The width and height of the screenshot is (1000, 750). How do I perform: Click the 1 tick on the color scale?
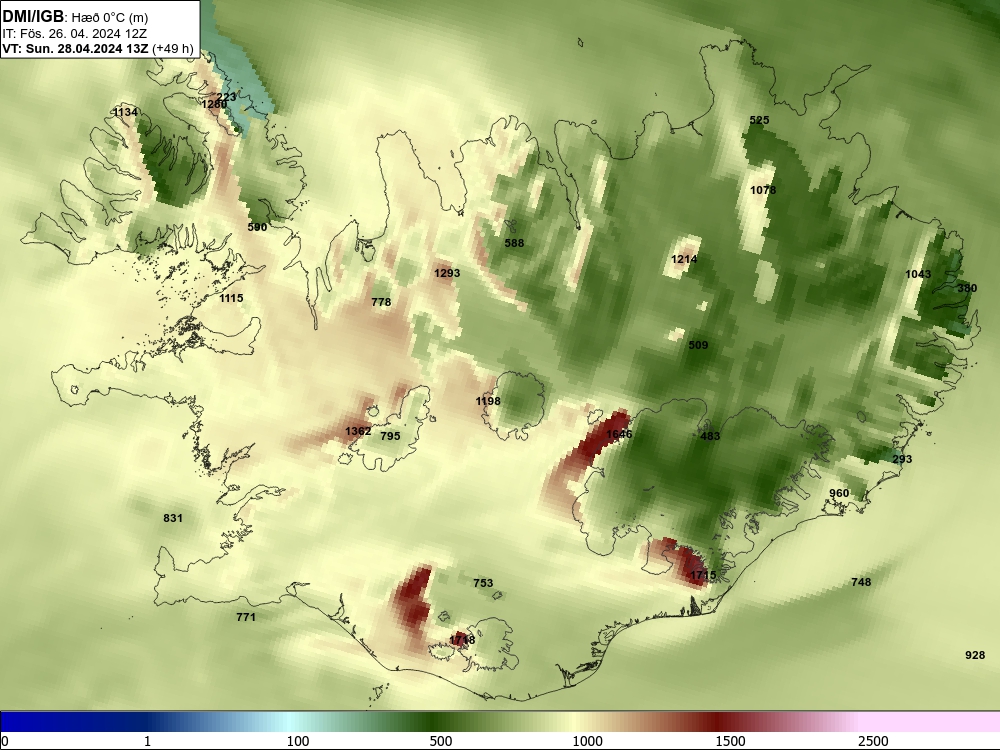tap(147, 741)
